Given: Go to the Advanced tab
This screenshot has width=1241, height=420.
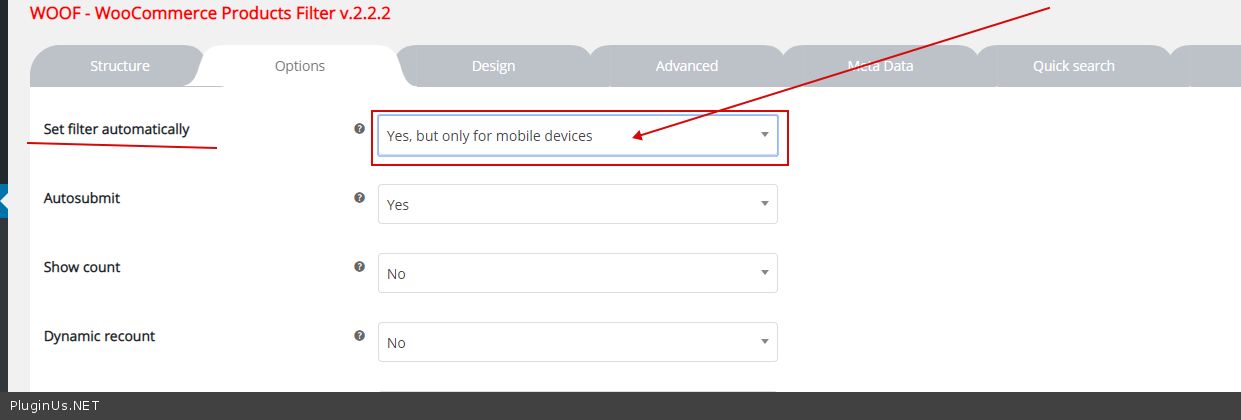Looking at the screenshot, I should (x=687, y=66).
